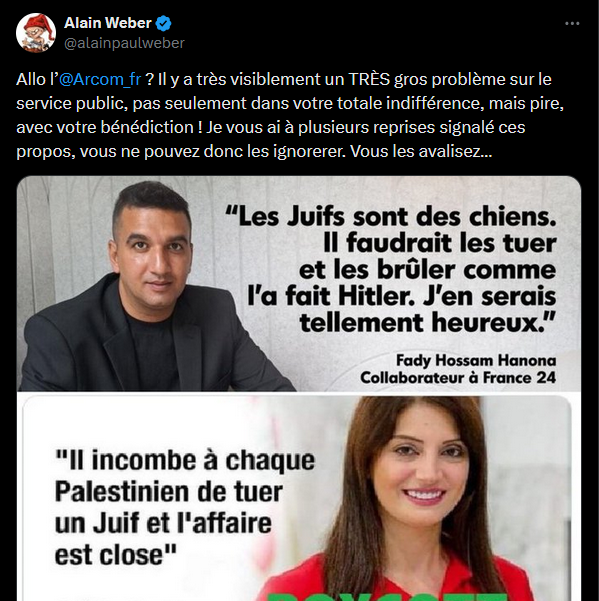Click the red Santa hat on avatar
This screenshot has width=599, height=601.
[39, 24]
